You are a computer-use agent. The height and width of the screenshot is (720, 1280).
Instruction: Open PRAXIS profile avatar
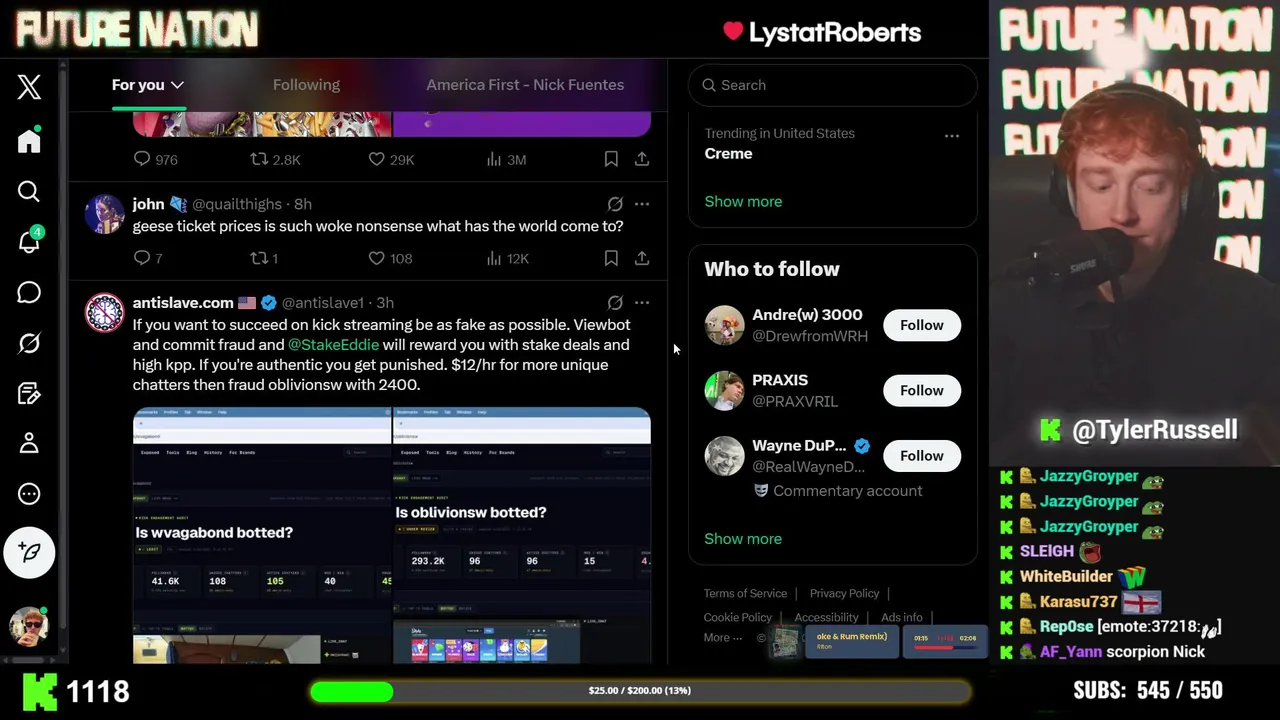coord(724,390)
